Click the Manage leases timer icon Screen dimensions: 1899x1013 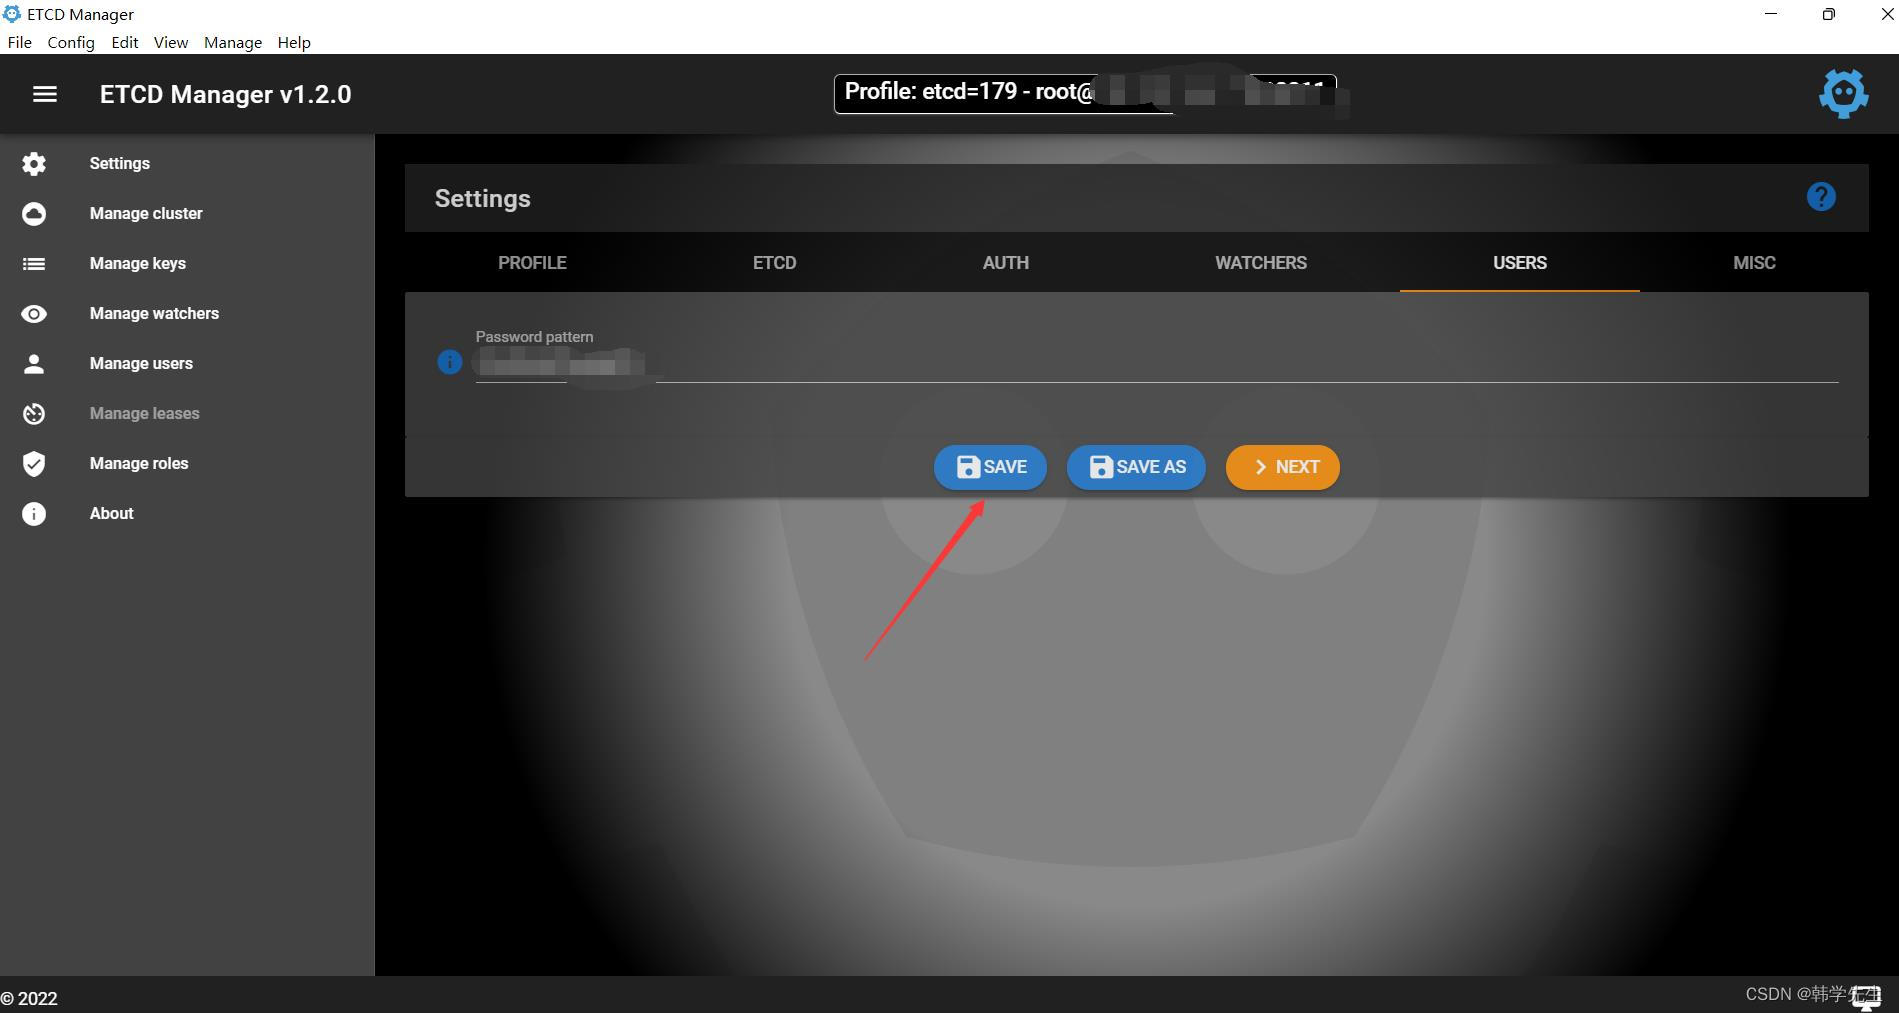(x=34, y=413)
